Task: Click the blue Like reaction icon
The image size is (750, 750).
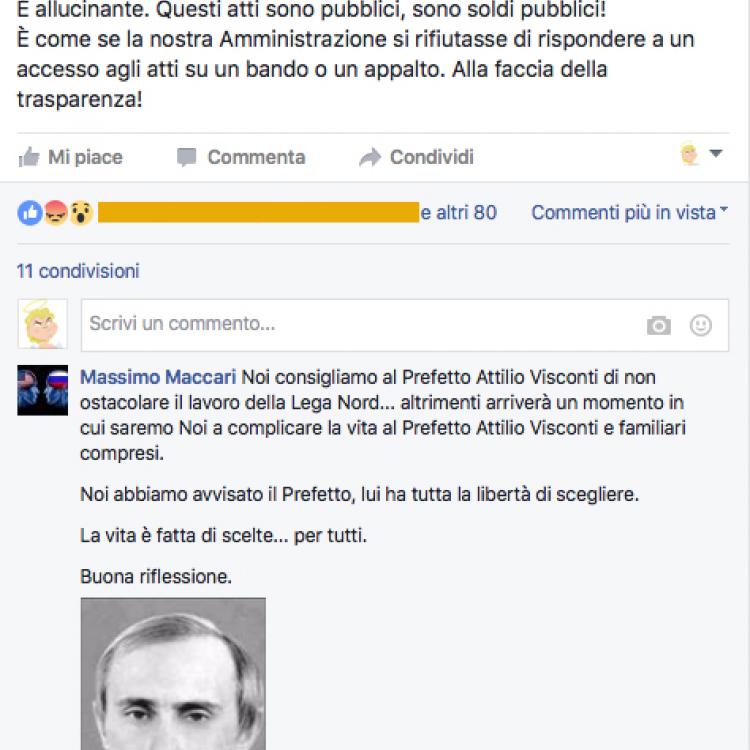Action: coord(30,213)
